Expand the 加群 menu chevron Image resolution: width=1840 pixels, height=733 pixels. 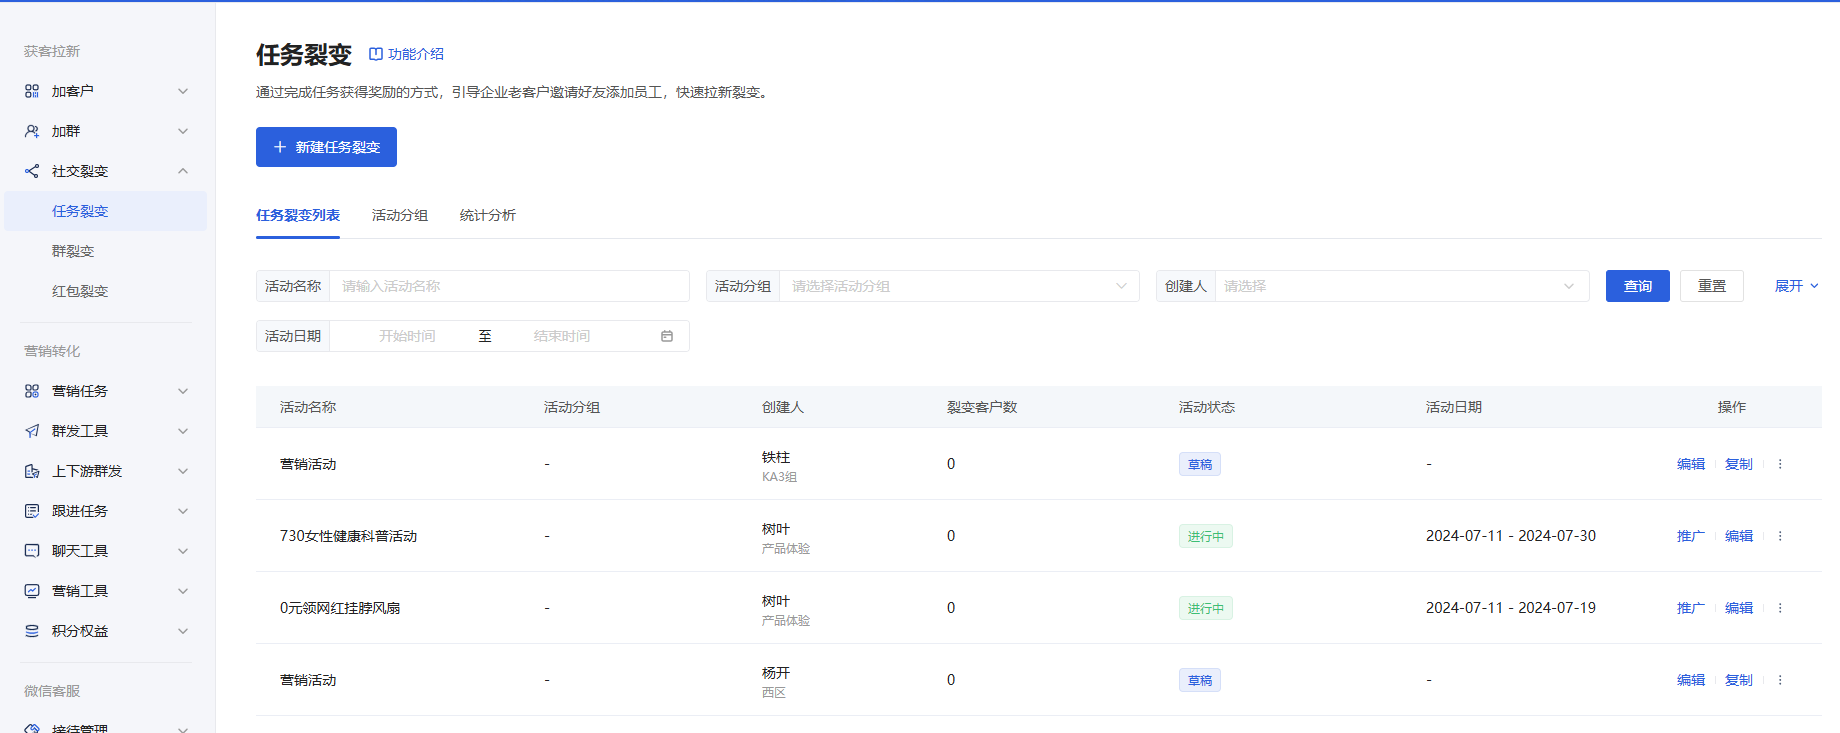[x=183, y=131]
